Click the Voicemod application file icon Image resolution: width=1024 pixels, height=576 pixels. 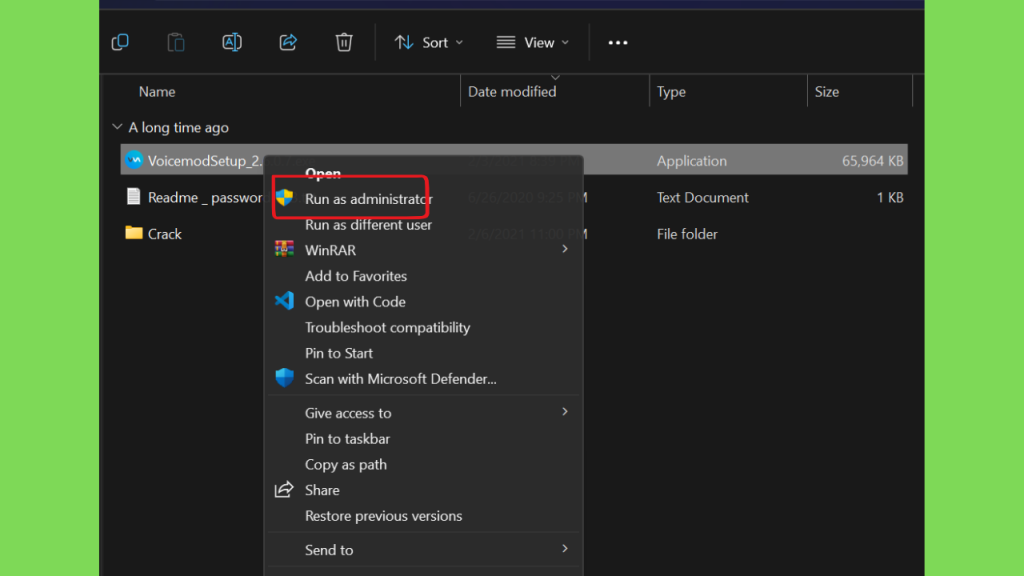pos(134,159)
